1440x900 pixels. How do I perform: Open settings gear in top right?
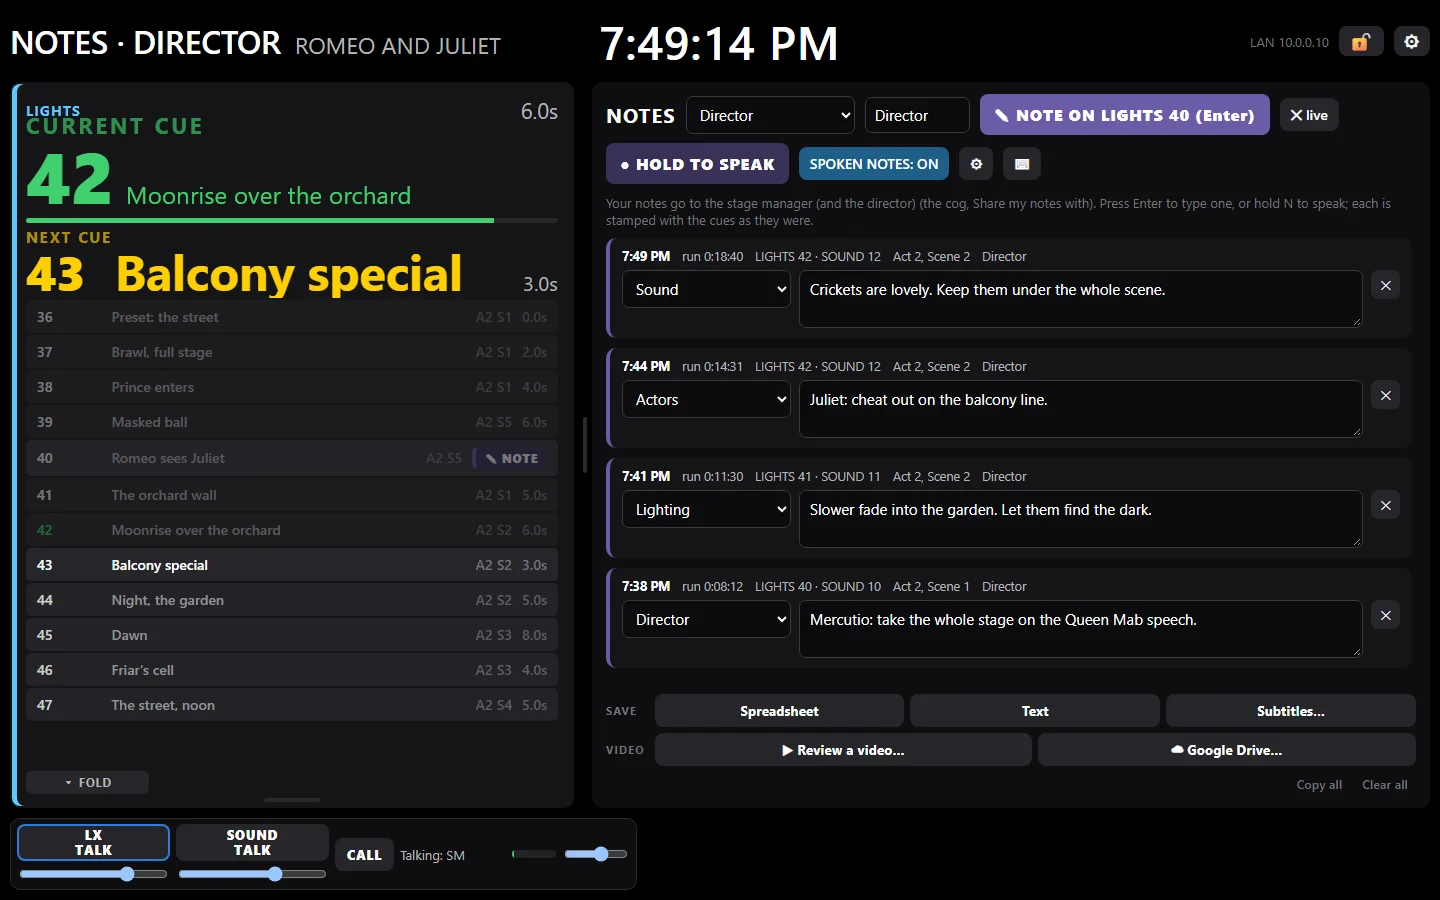tap(1411, 42)
